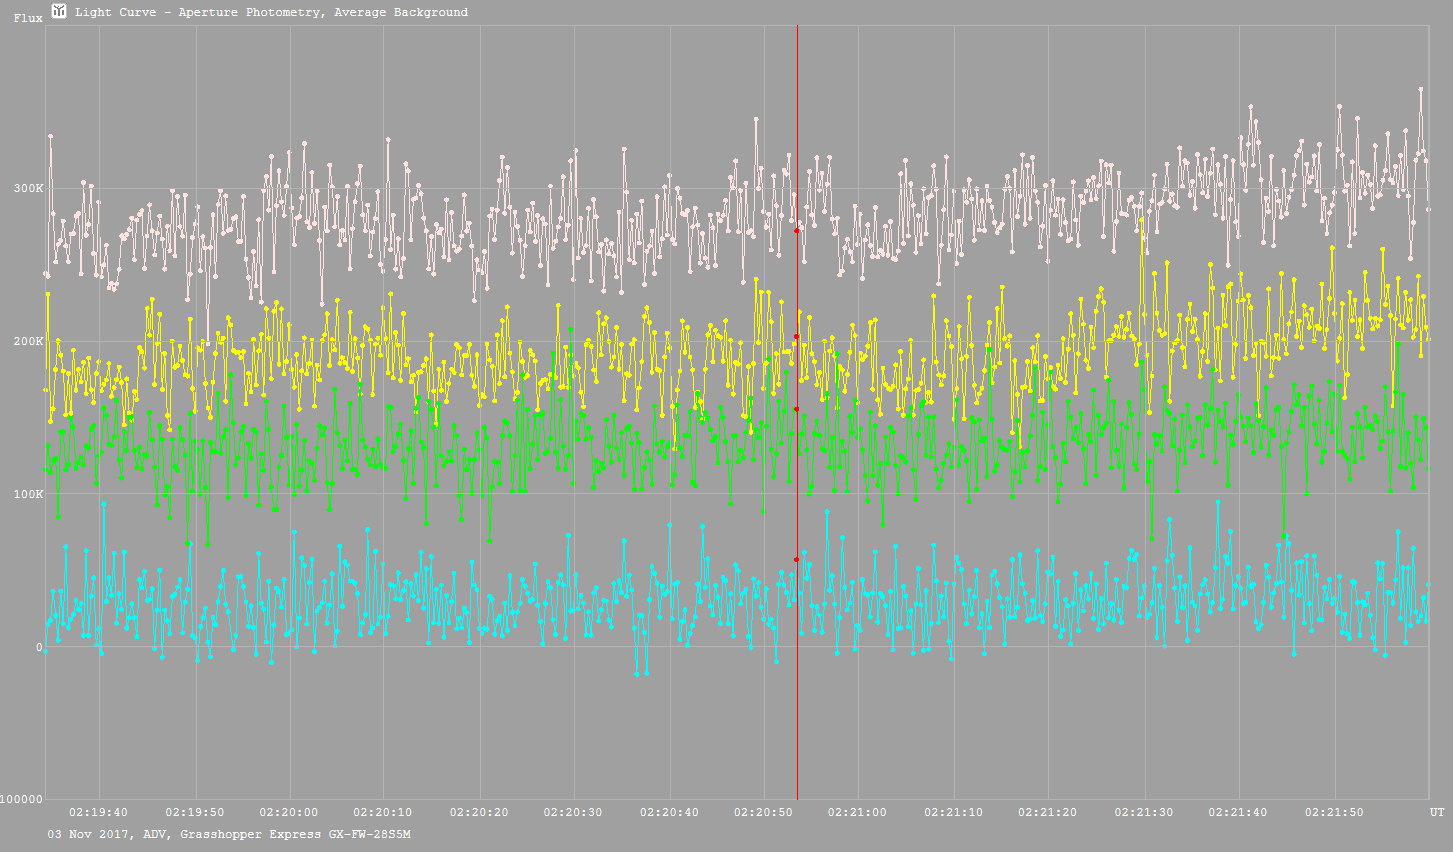1453x852 pixels.
Task: Click the 300K flux axis label
Action: (x=27, y=189)
